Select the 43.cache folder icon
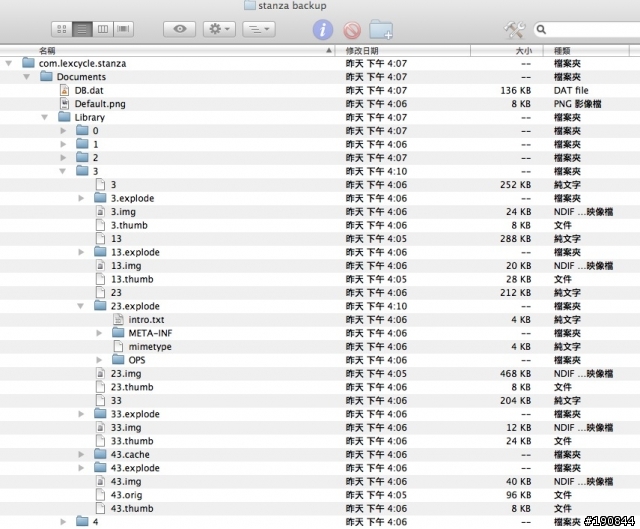The width and height of the screenshot is (640, 529). (100, 453)
